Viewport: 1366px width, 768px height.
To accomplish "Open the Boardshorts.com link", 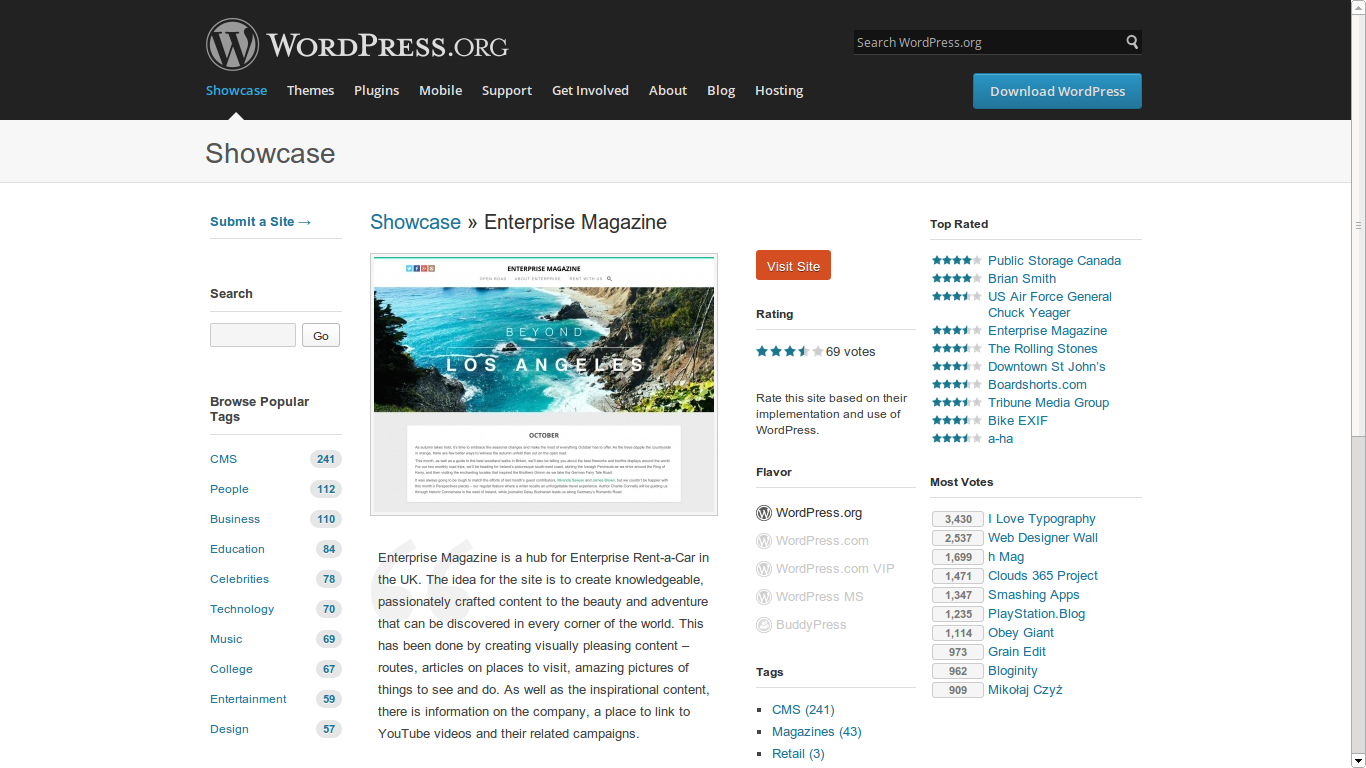I will point(1037,385).
